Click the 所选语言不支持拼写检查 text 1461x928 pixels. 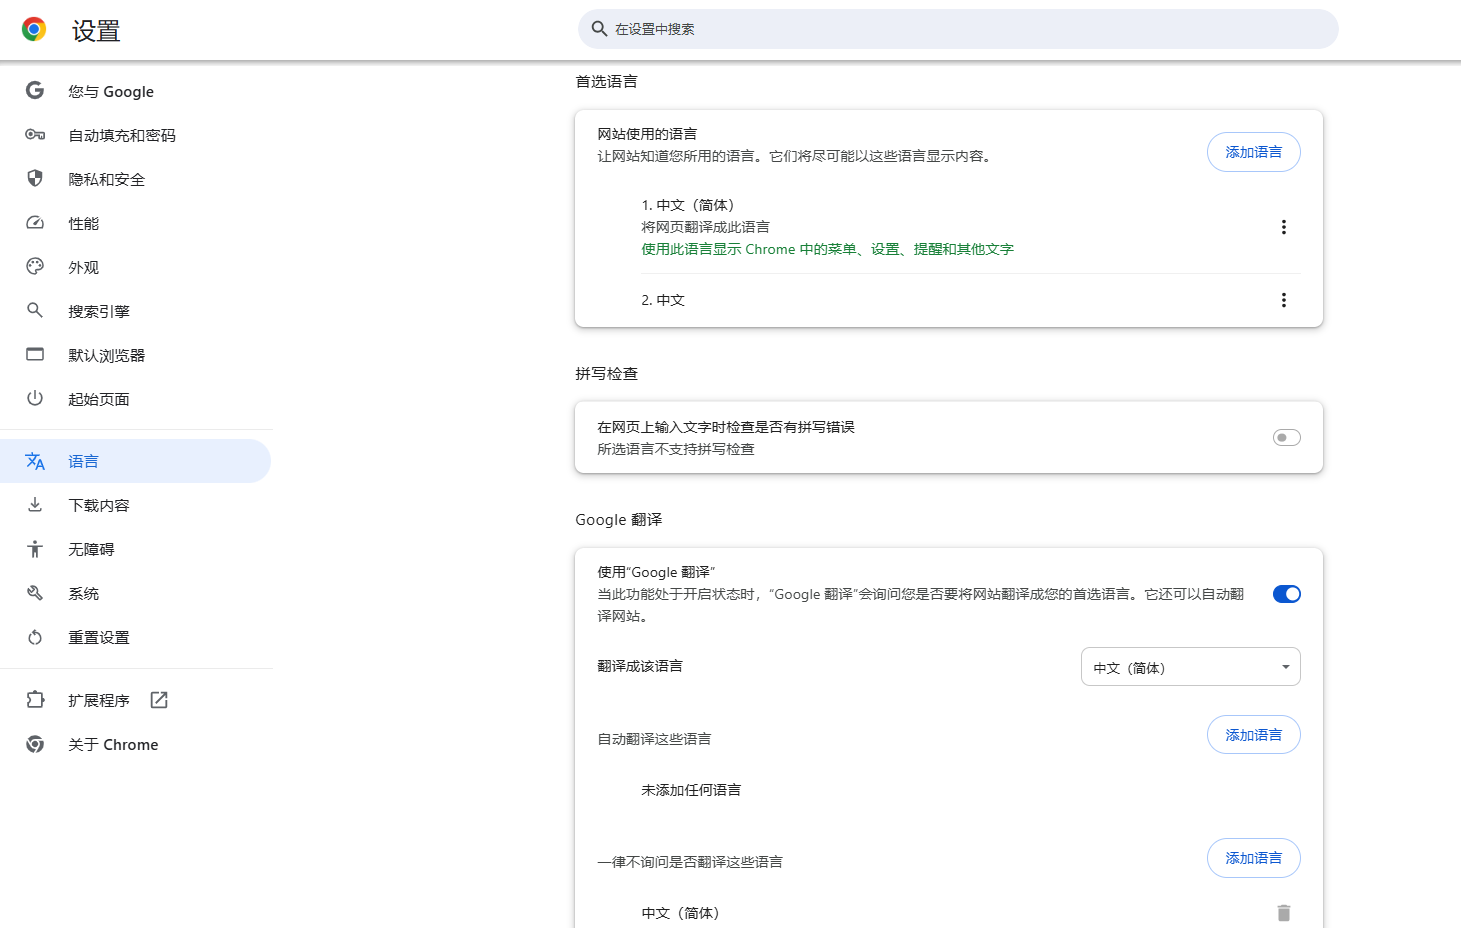(x=676, y=449)
